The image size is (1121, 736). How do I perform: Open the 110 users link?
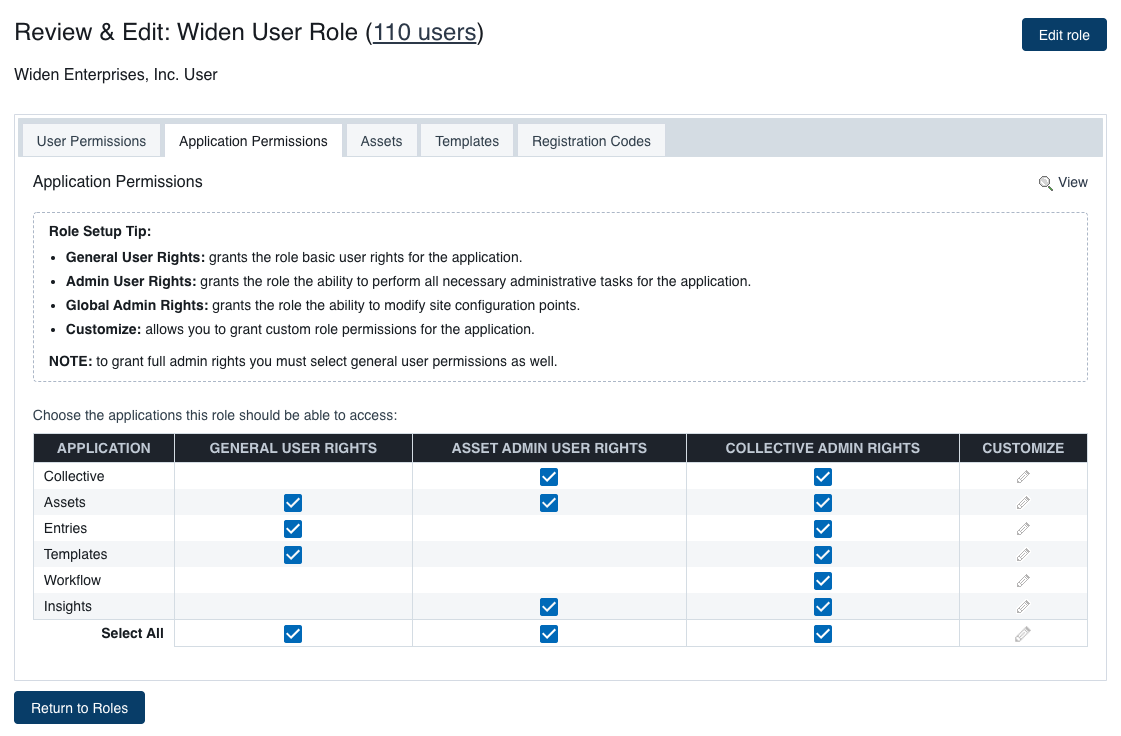(425, 32)
